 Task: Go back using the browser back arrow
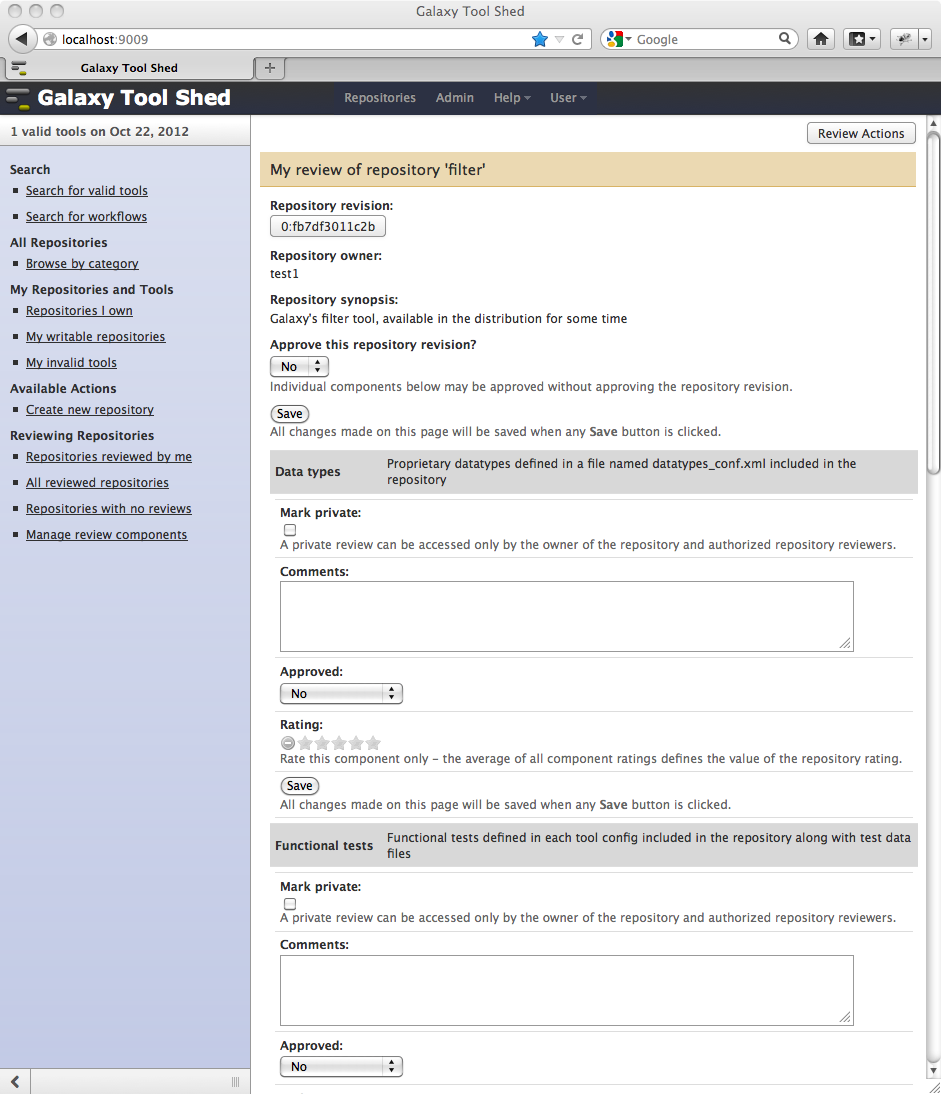point(22,39)
